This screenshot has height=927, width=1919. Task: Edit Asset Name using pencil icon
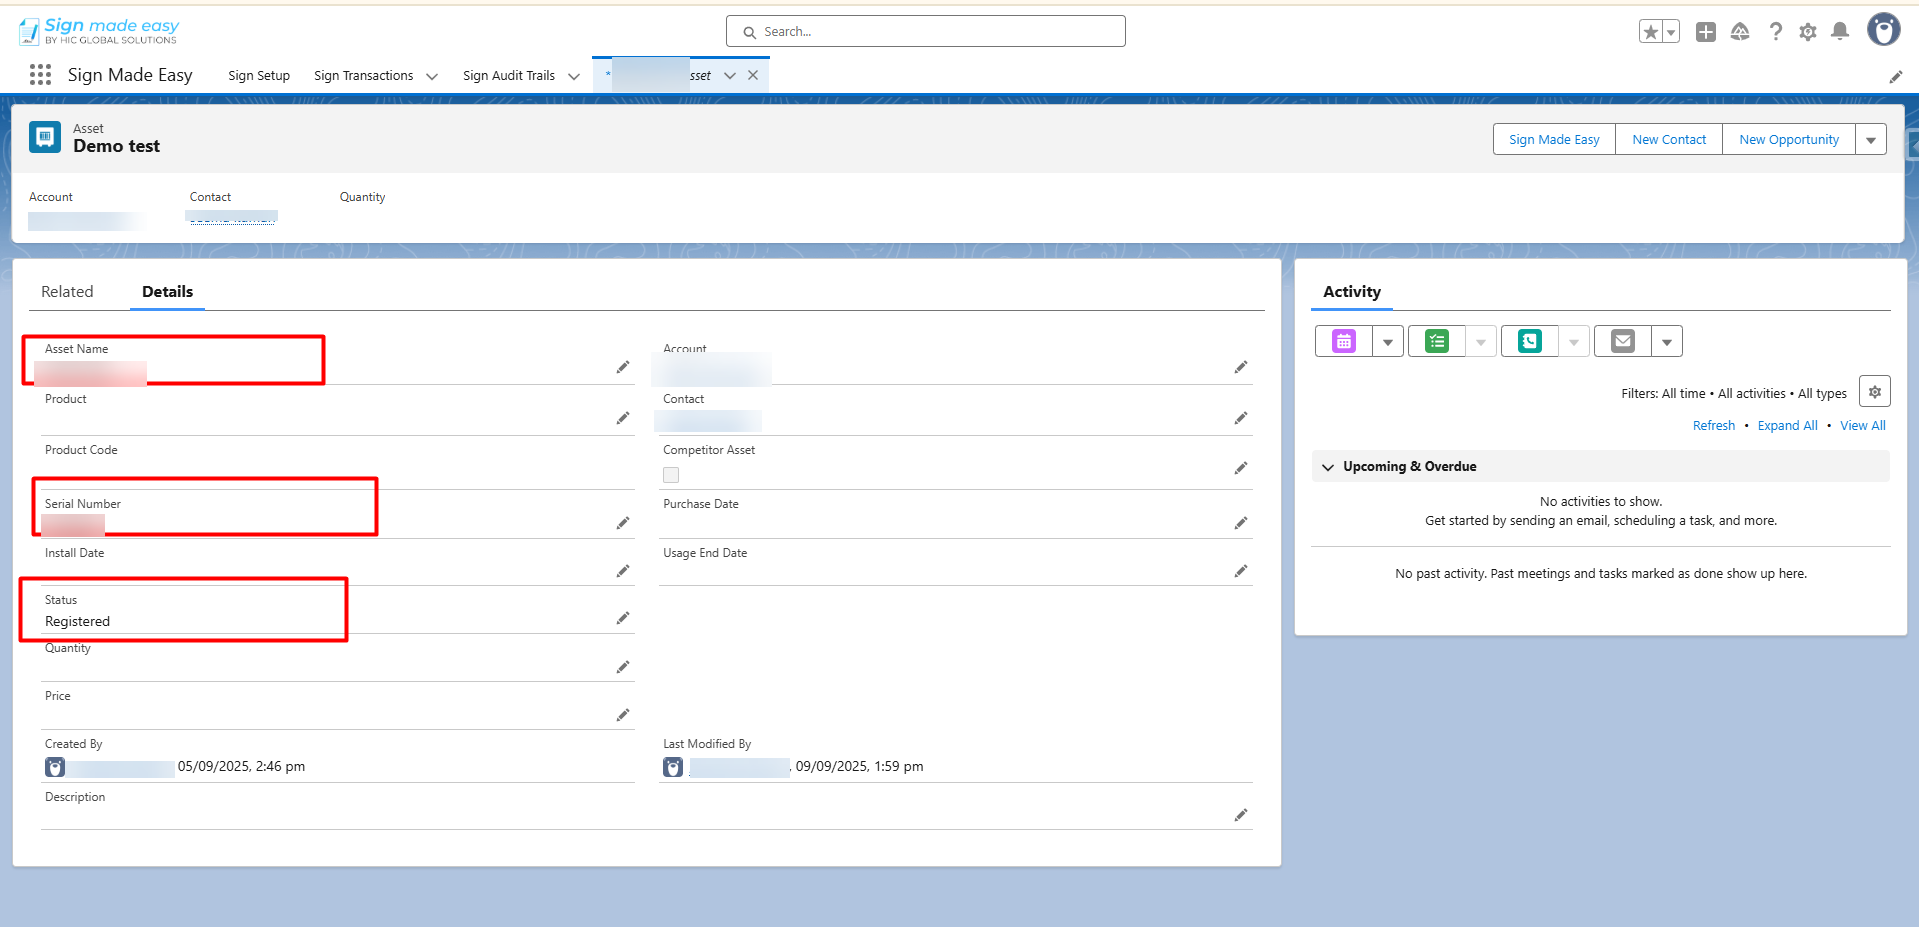click(x=623, y=368)
